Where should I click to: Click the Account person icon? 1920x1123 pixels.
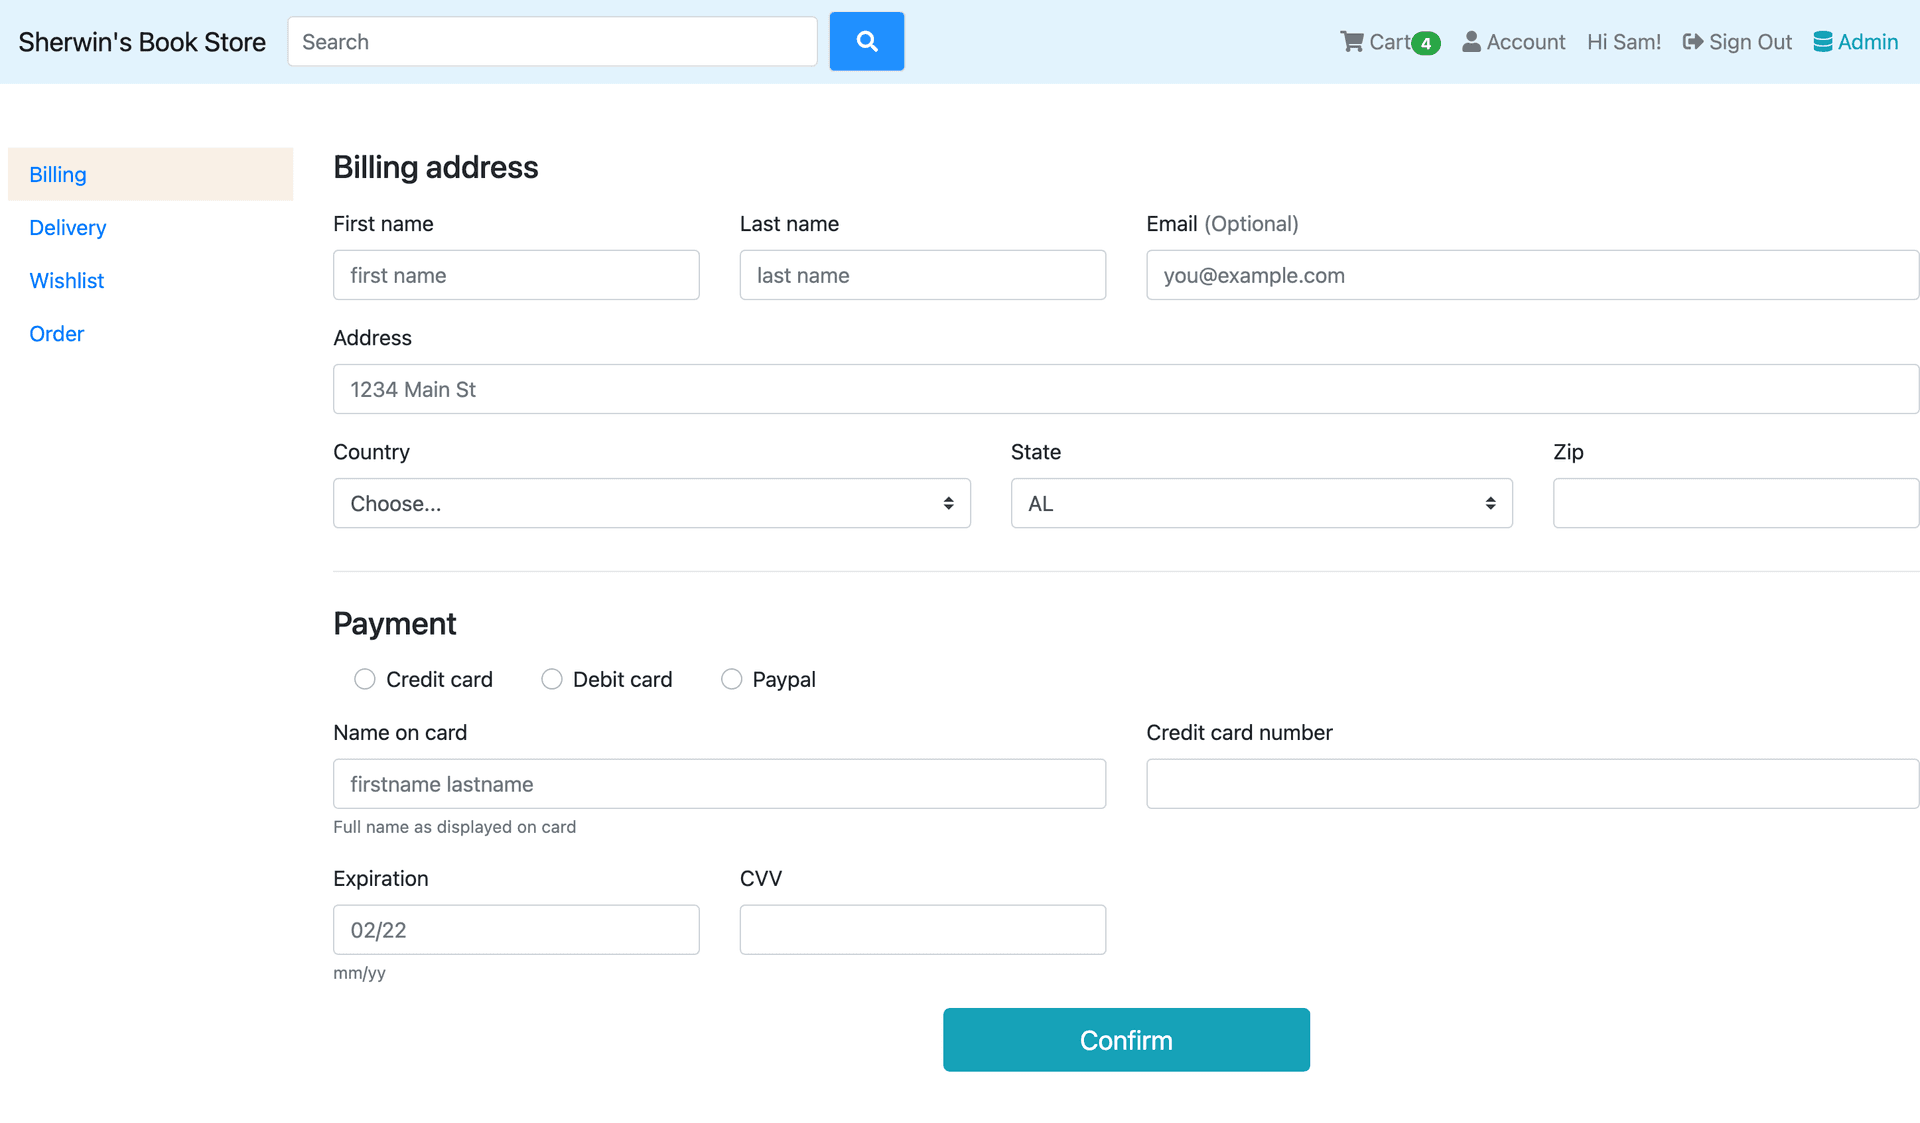pos(1471,42)
